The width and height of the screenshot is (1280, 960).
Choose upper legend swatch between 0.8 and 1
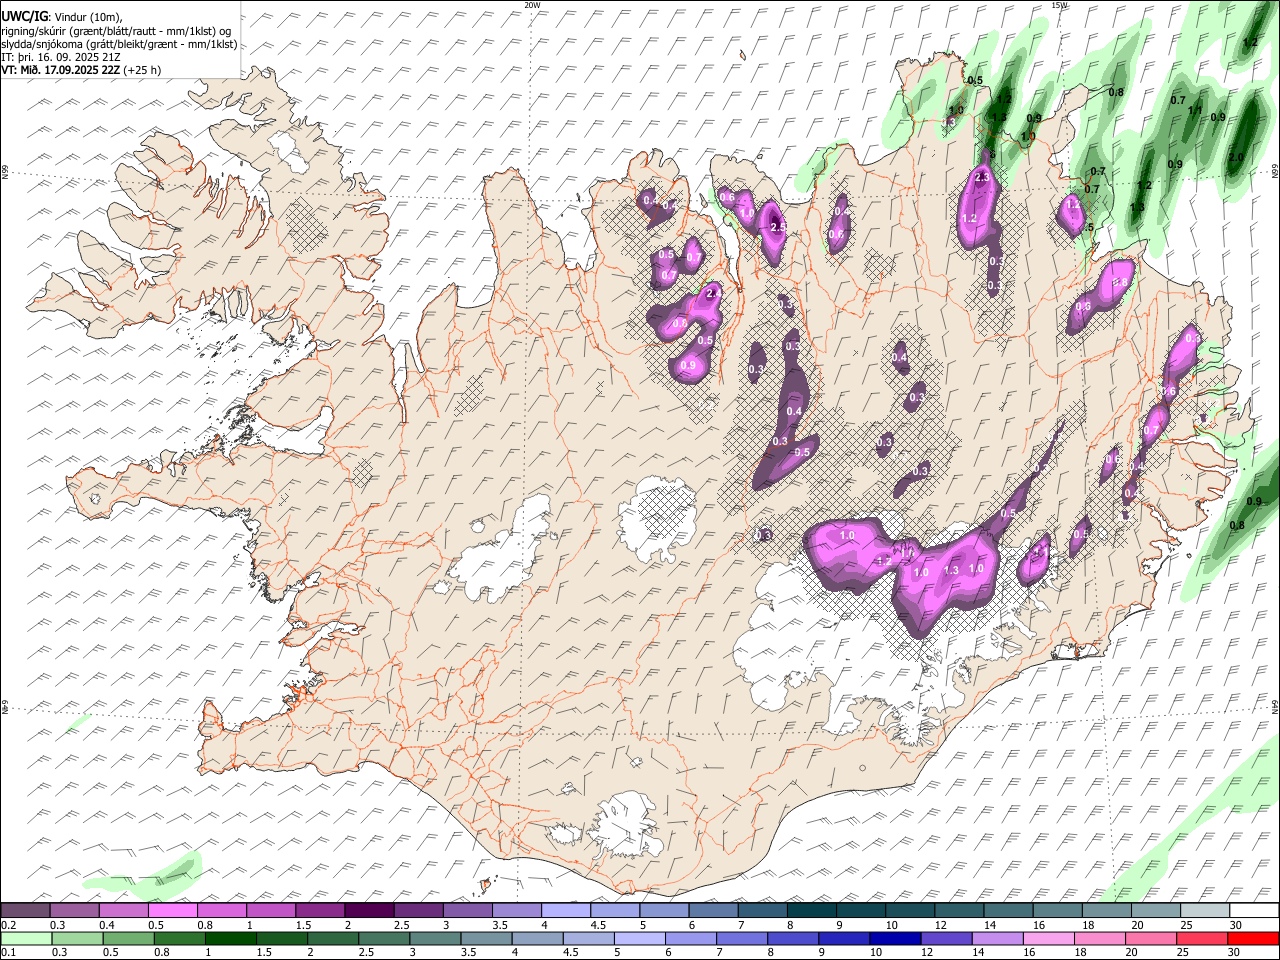tap(221, 911)
